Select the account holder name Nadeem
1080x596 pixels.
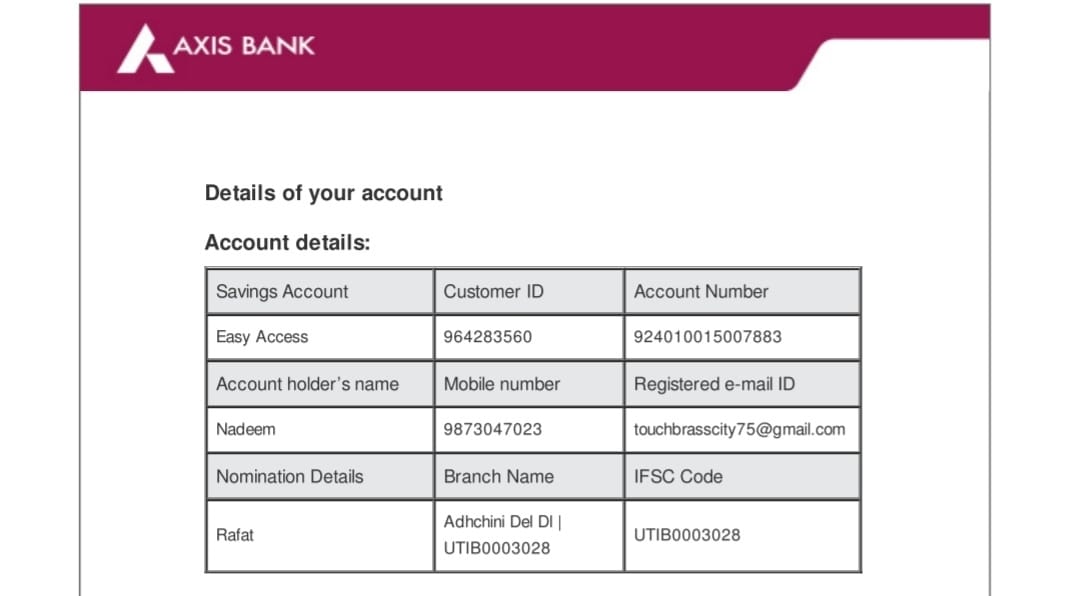(246, 429)
